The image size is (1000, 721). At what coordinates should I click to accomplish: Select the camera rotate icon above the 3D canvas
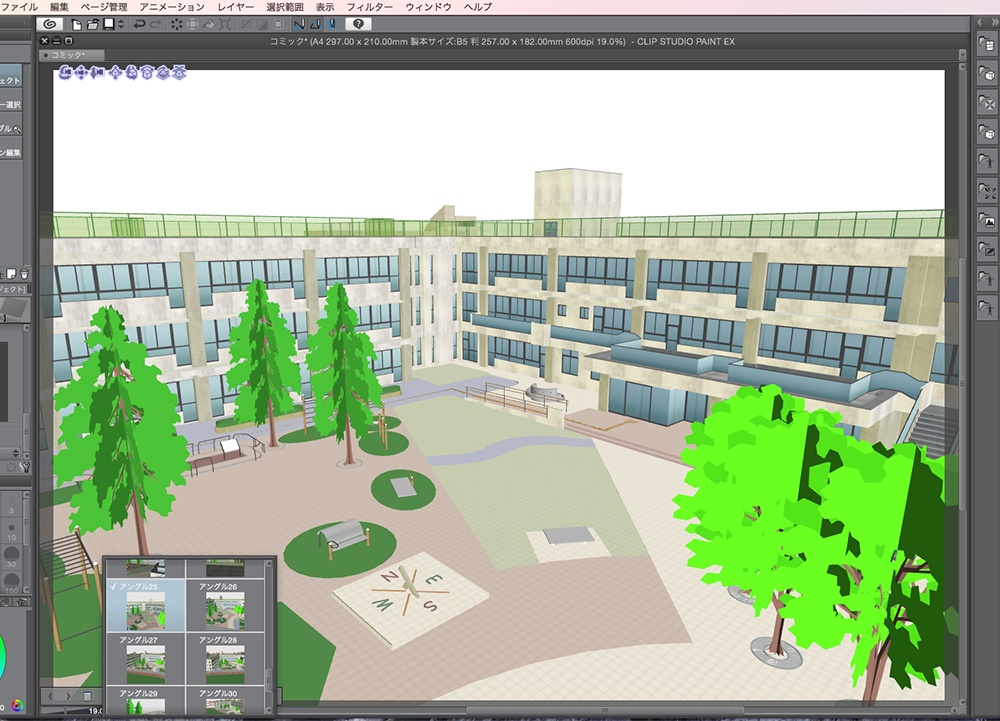pyautogui.click(x=64, y=74)
